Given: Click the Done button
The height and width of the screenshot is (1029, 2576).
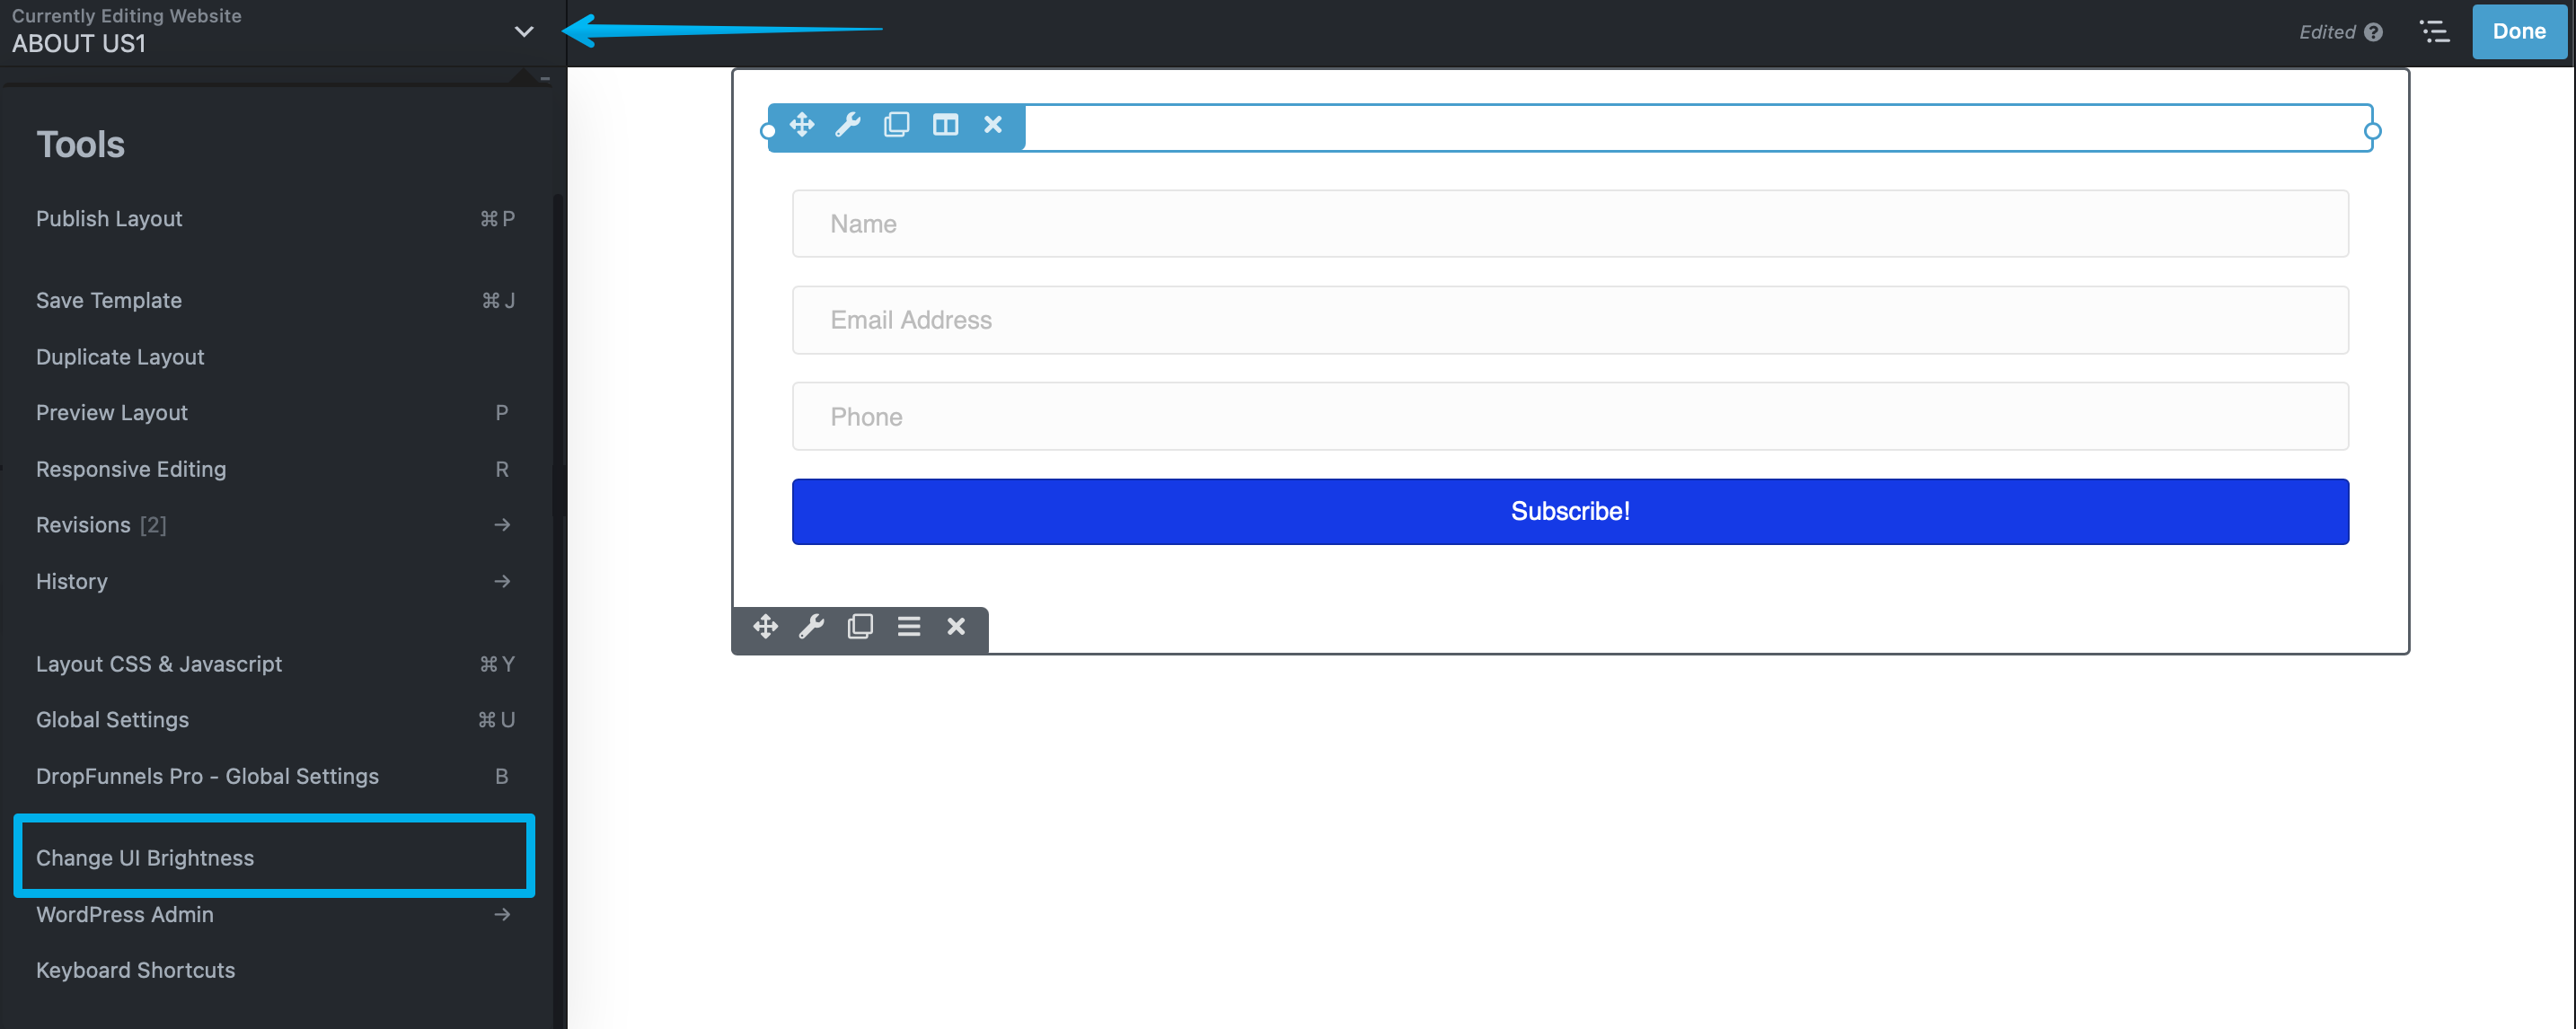Looking at the screenshot, I should [x=2519, y=32].
